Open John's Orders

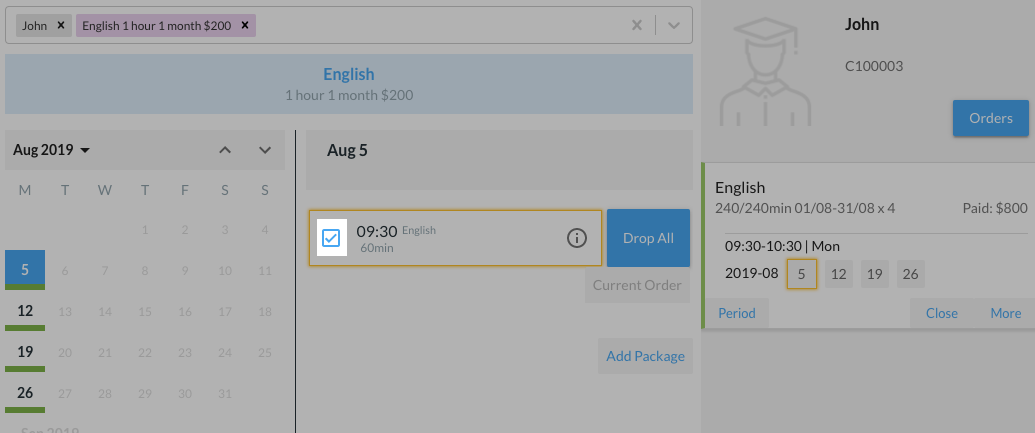[x=990, y=118]
